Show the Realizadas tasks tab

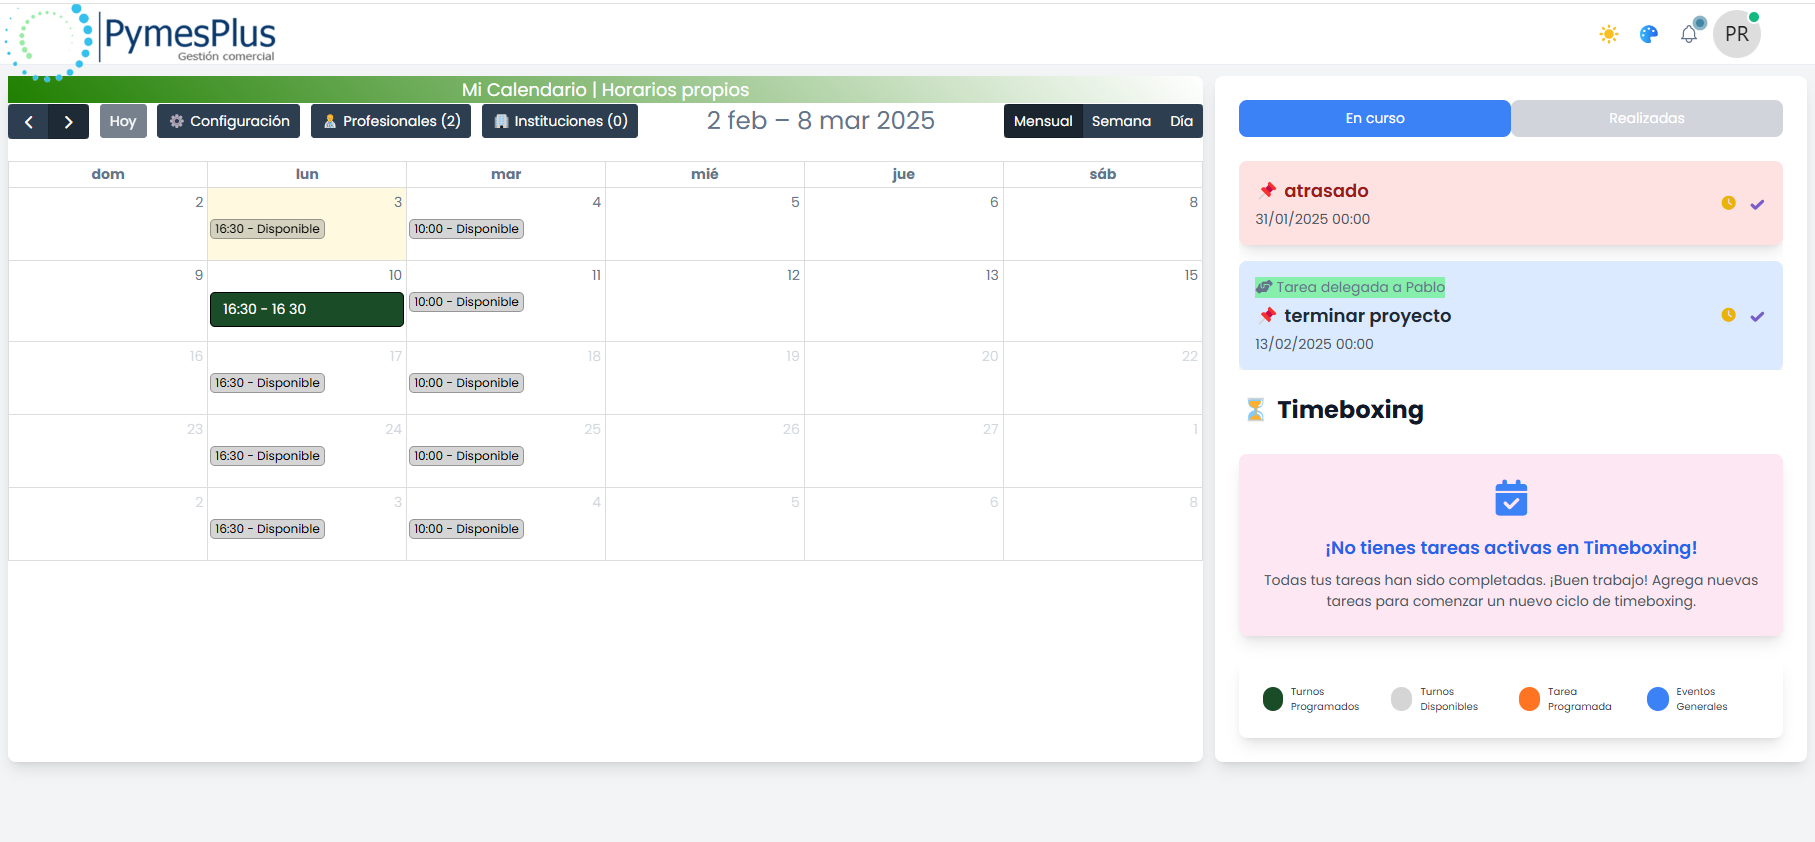[1646, 119]
